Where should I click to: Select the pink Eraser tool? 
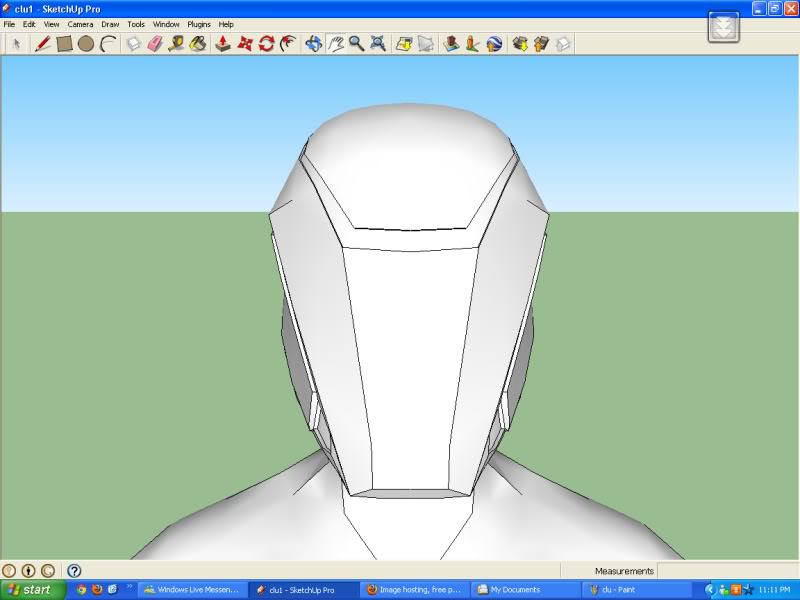pos(155,44)
